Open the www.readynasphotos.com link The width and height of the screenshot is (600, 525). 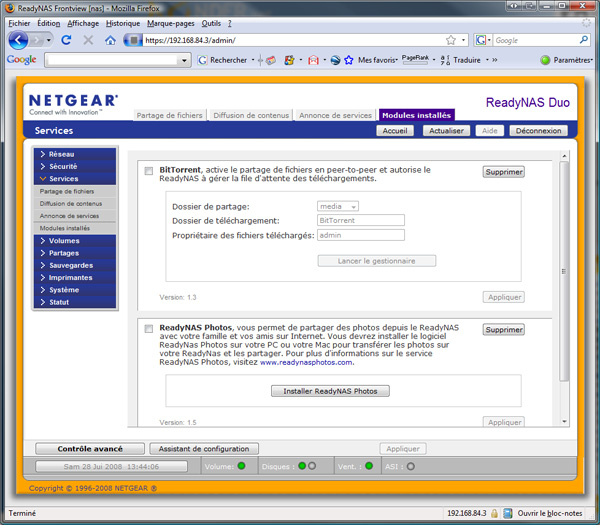306,362
